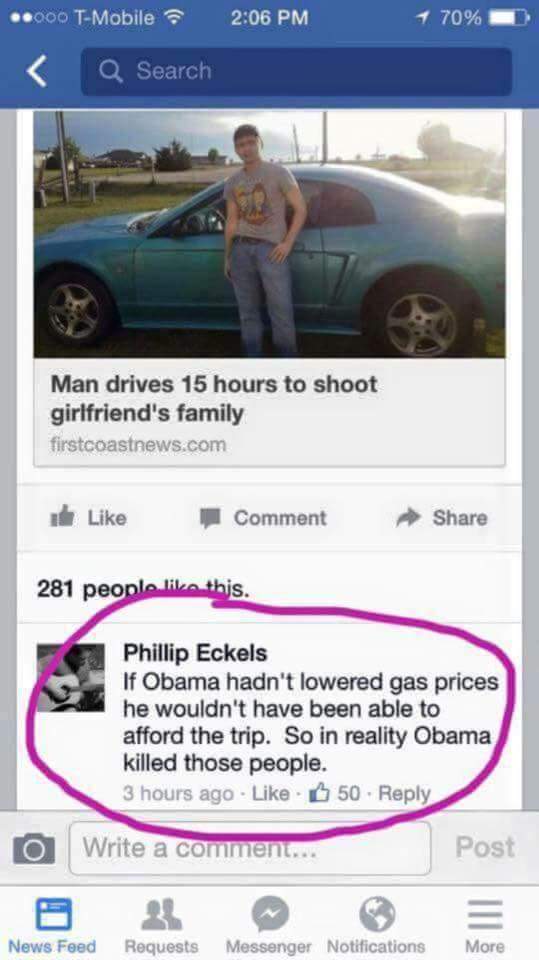539x960 pixels.
Task: Open the More hamburger menu icon
Action: 485,915
